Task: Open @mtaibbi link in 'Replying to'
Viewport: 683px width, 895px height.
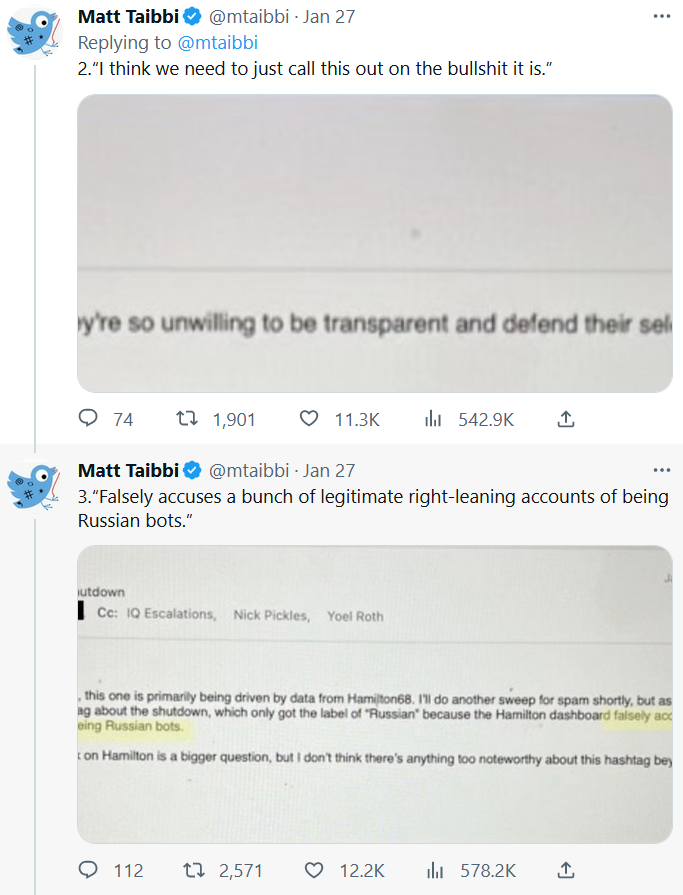Action: (217, 42)
